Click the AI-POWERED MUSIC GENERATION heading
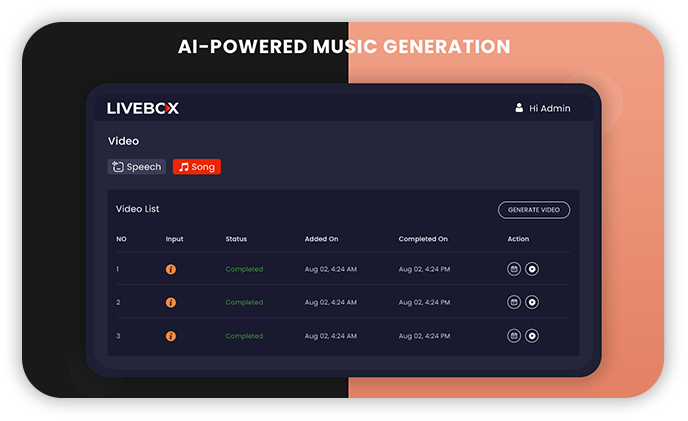Viewport: 688px width, 421px height. click(344, 47)
